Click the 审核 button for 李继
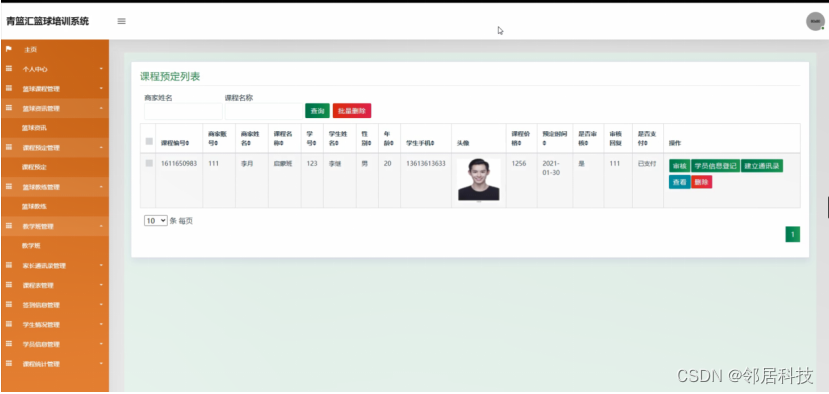829x394 pixels. pyautogui.click(x=679, y=166)
